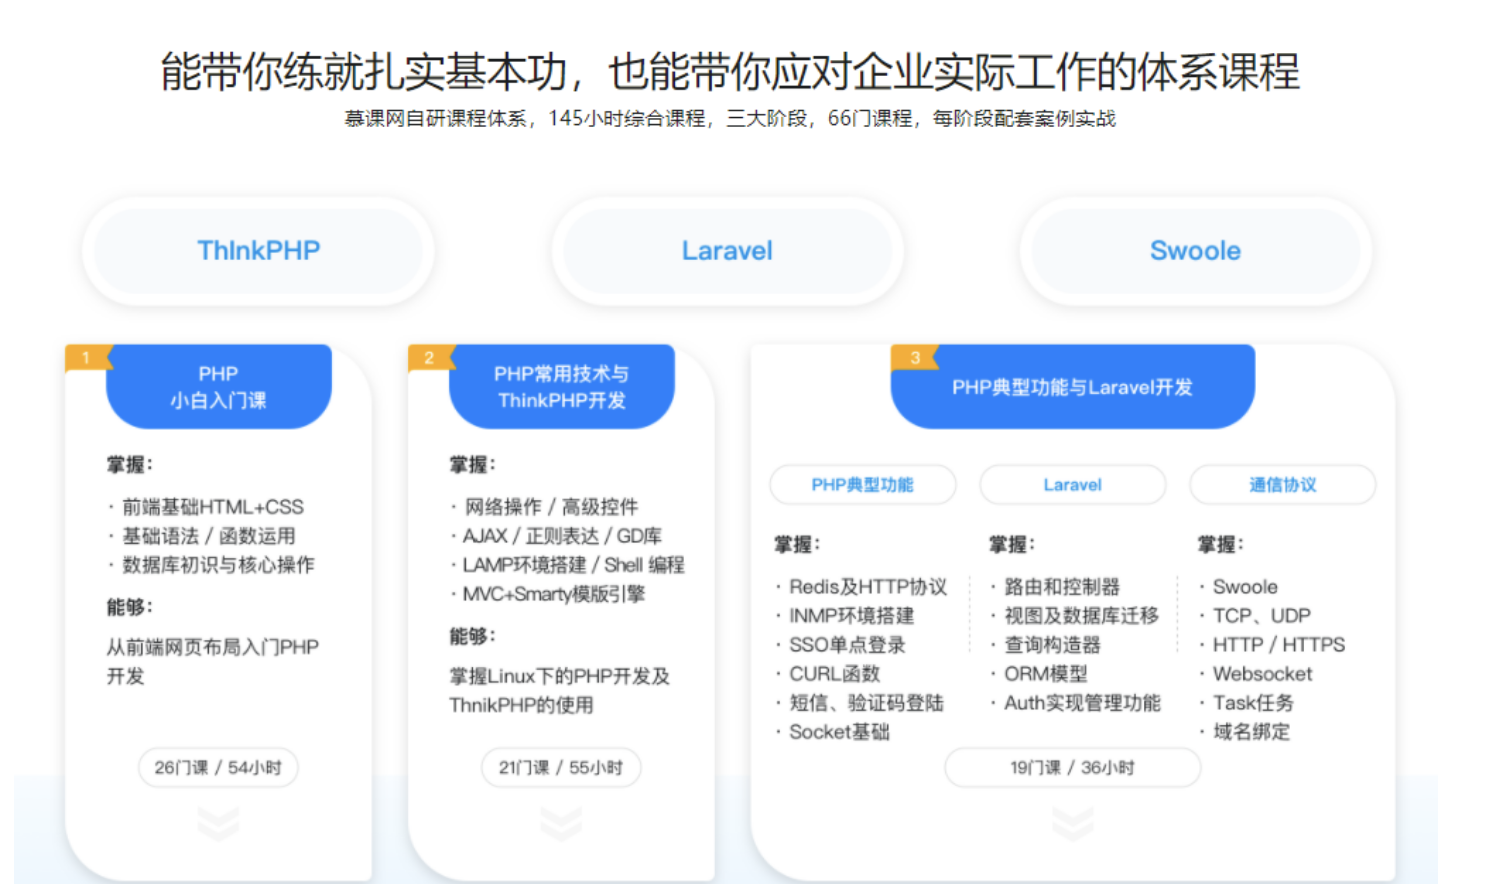Image resolution: width=1494 pixels, height=884 pixels.
Task: Click LAMP环境搭建 / Shell 编程 item
Action: click(x=574, y=565)
